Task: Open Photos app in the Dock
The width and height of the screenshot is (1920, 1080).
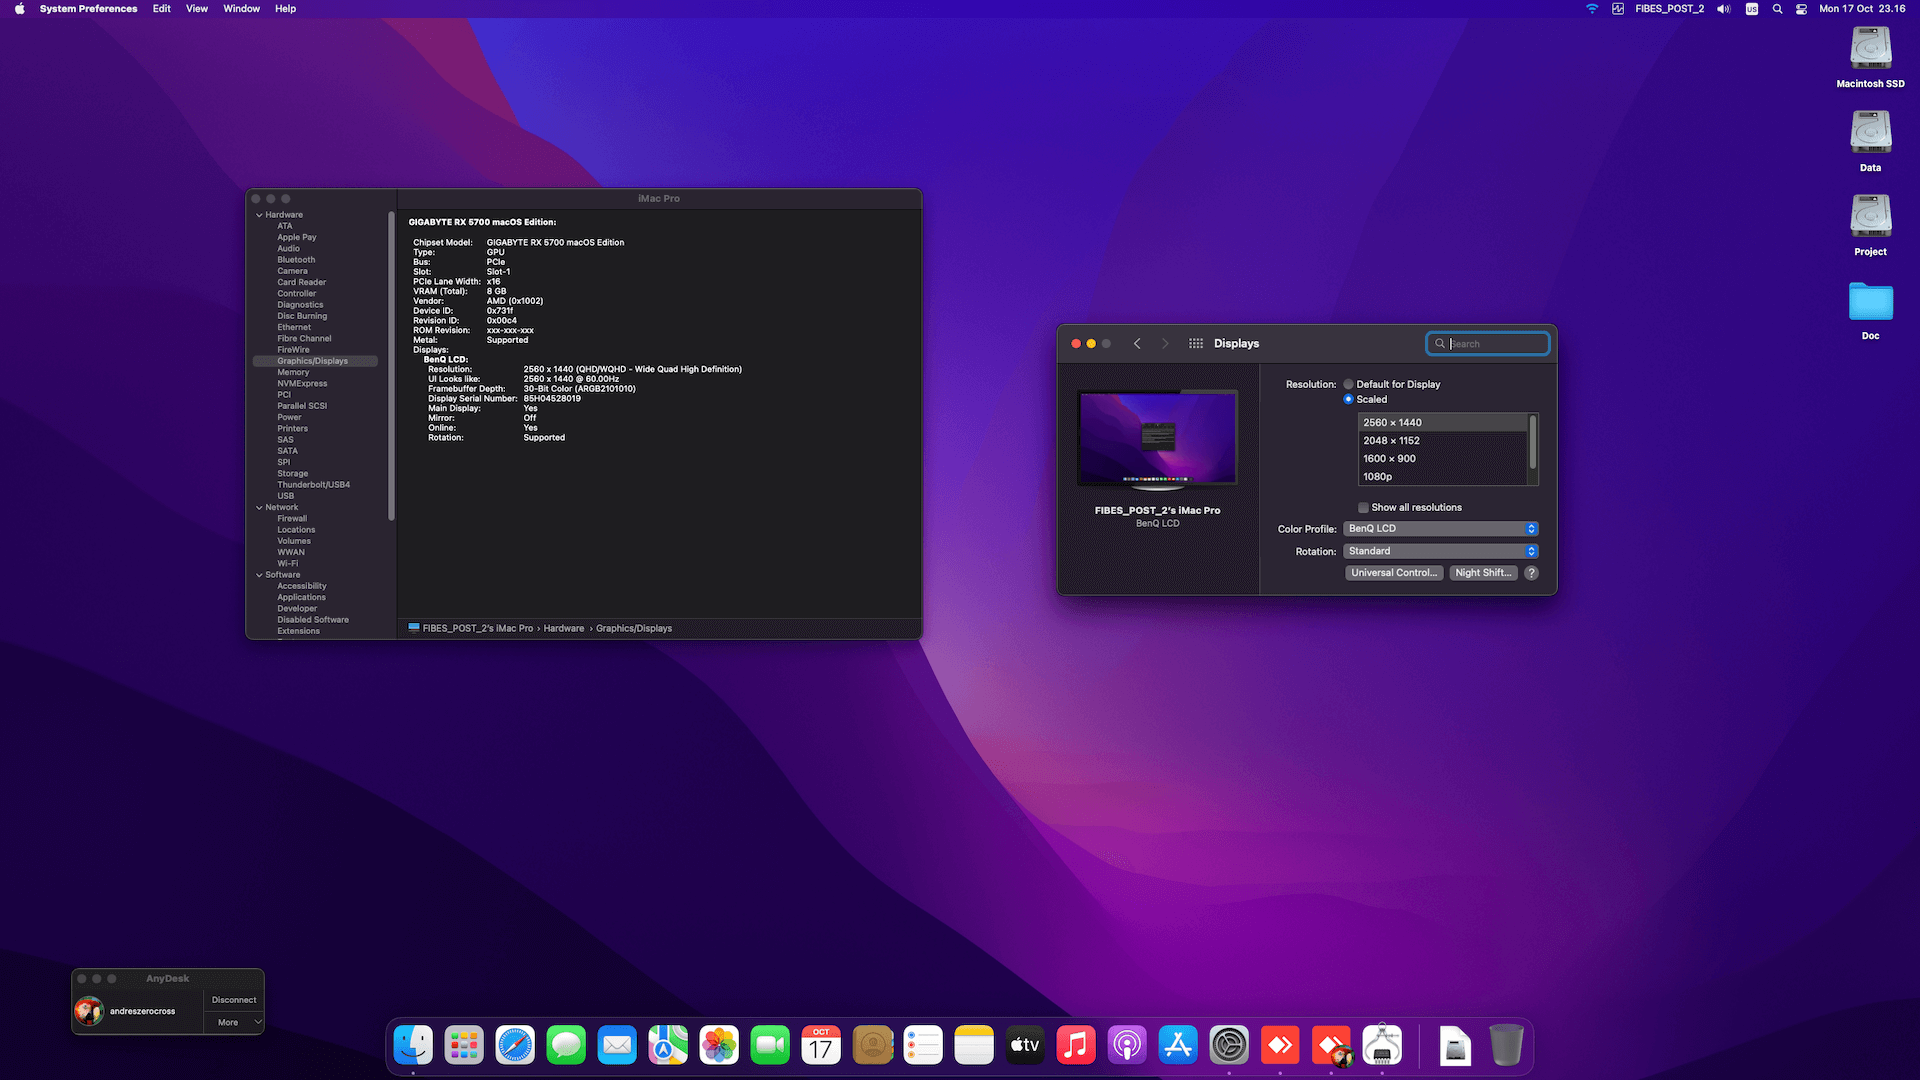Action: (x=719, y=1046)
